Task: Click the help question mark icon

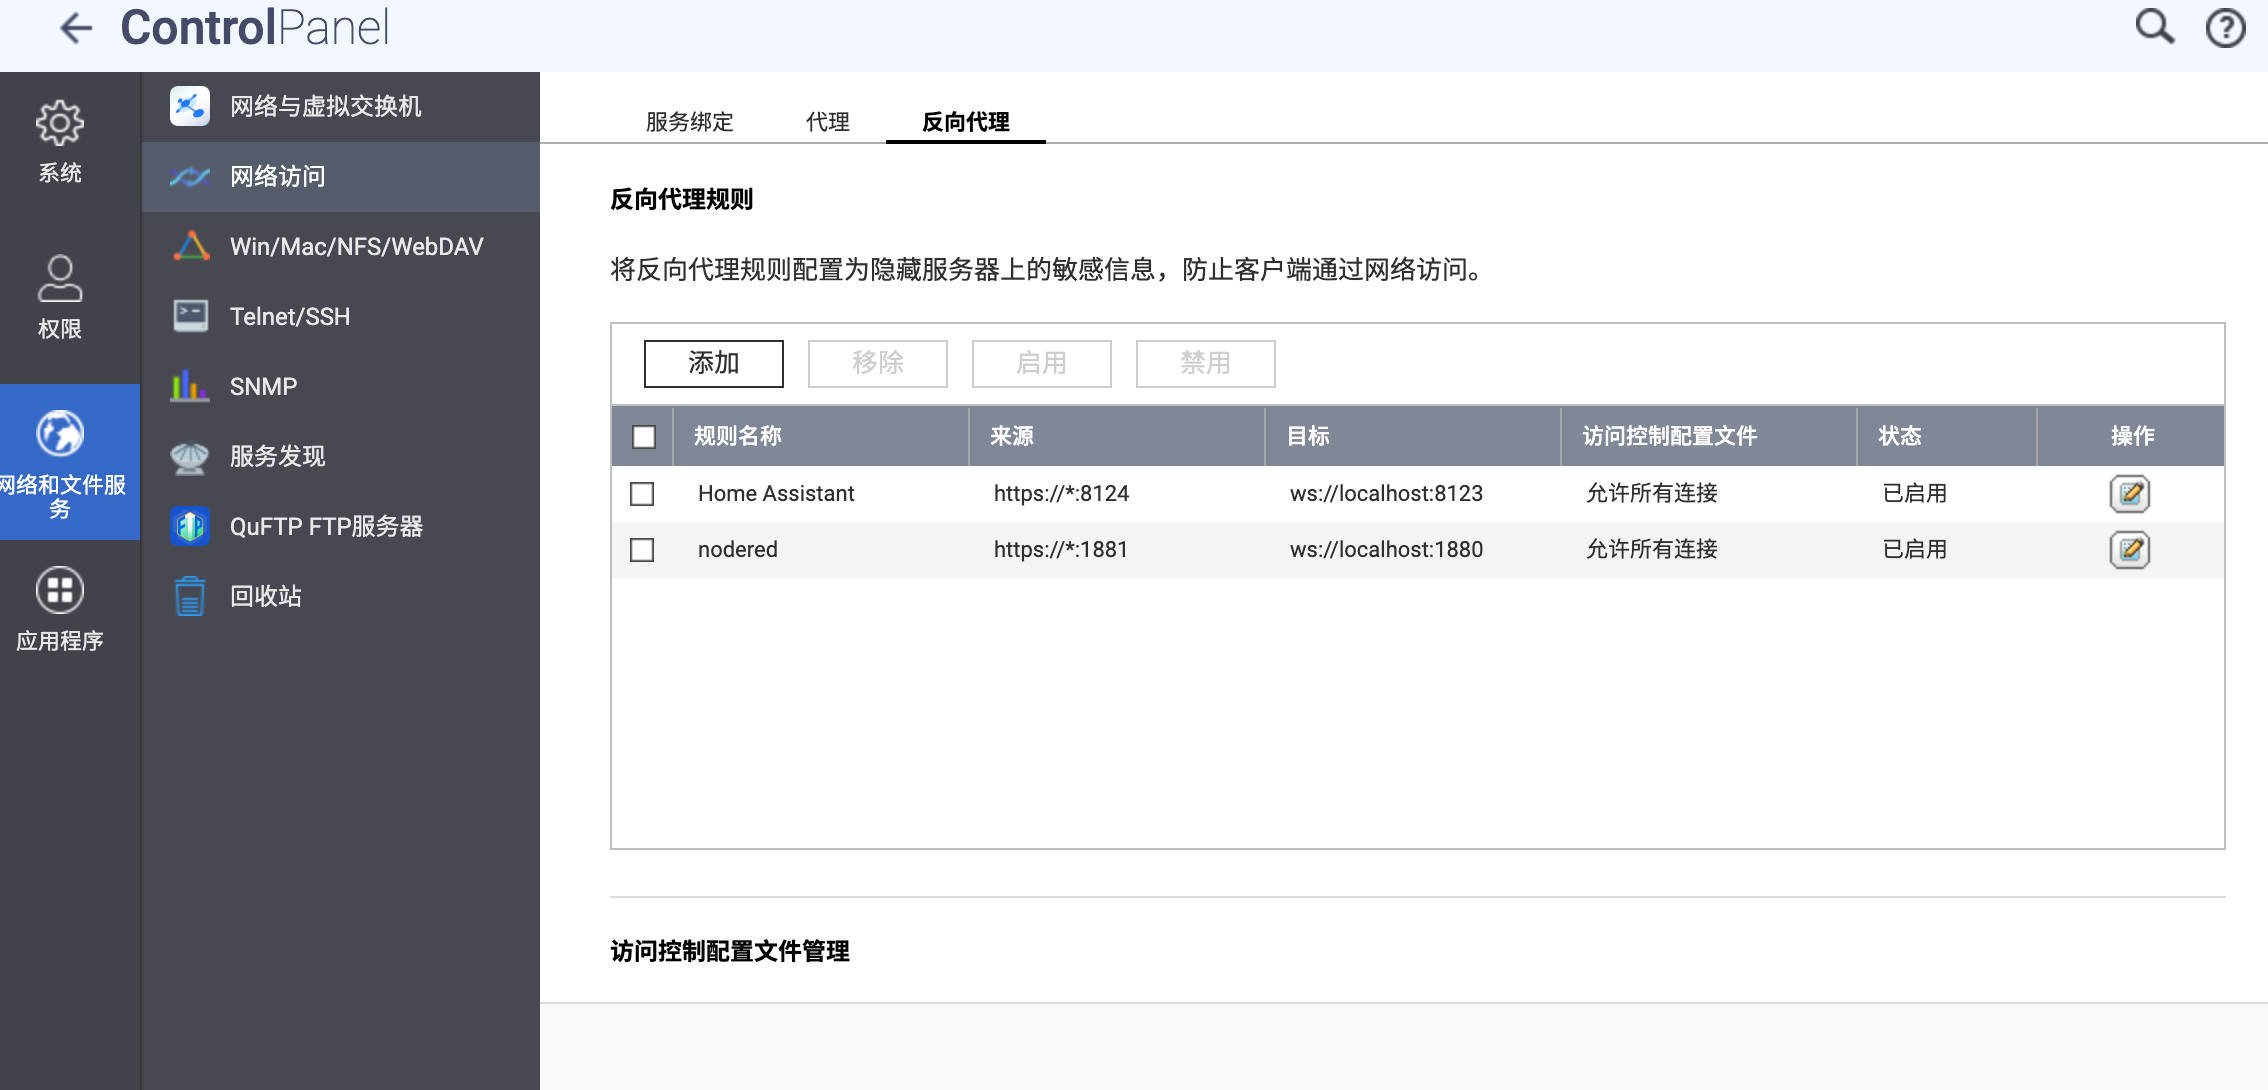Action: pos(2225,28)
